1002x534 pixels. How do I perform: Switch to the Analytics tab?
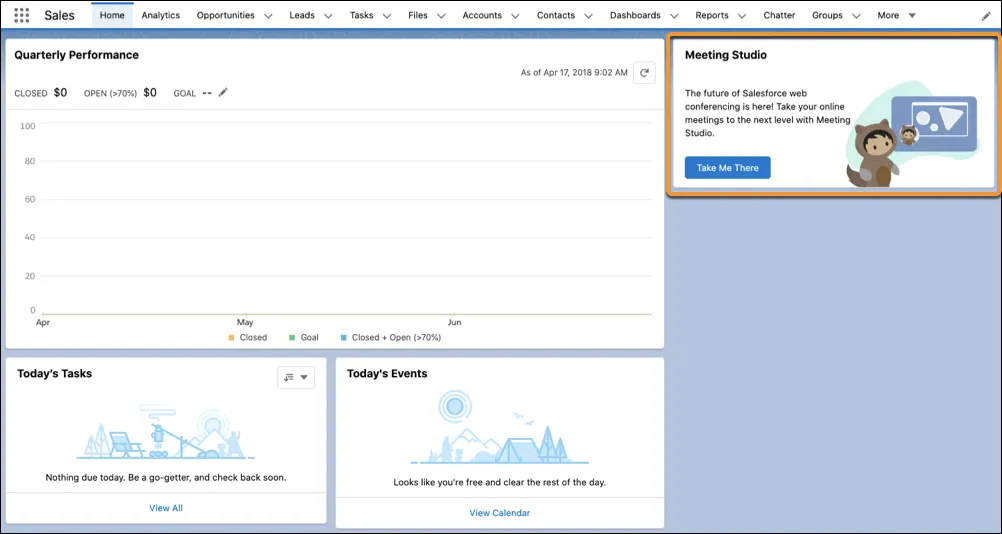(x=160, y=15)
